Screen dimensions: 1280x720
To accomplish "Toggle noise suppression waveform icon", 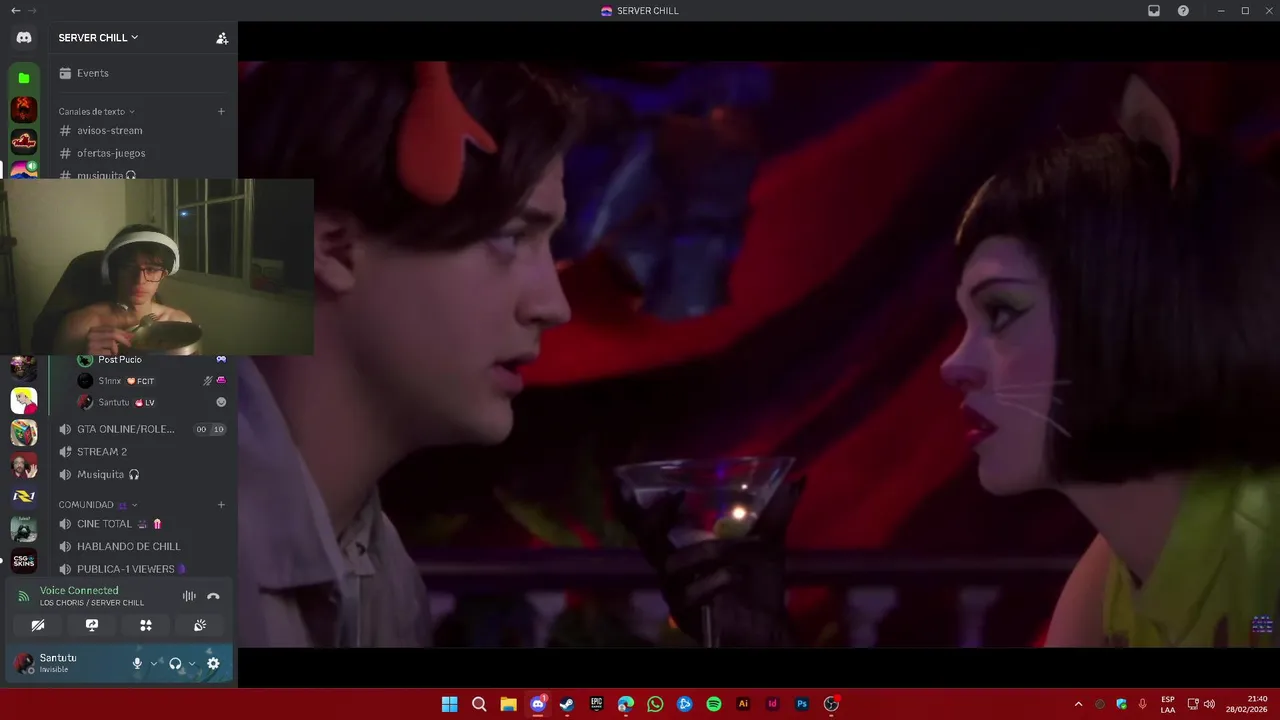I will 189,596.
